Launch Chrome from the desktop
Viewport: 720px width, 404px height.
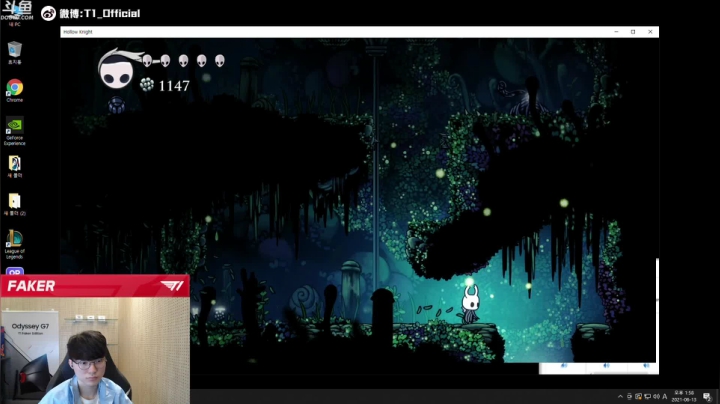[x=15, y=90]
